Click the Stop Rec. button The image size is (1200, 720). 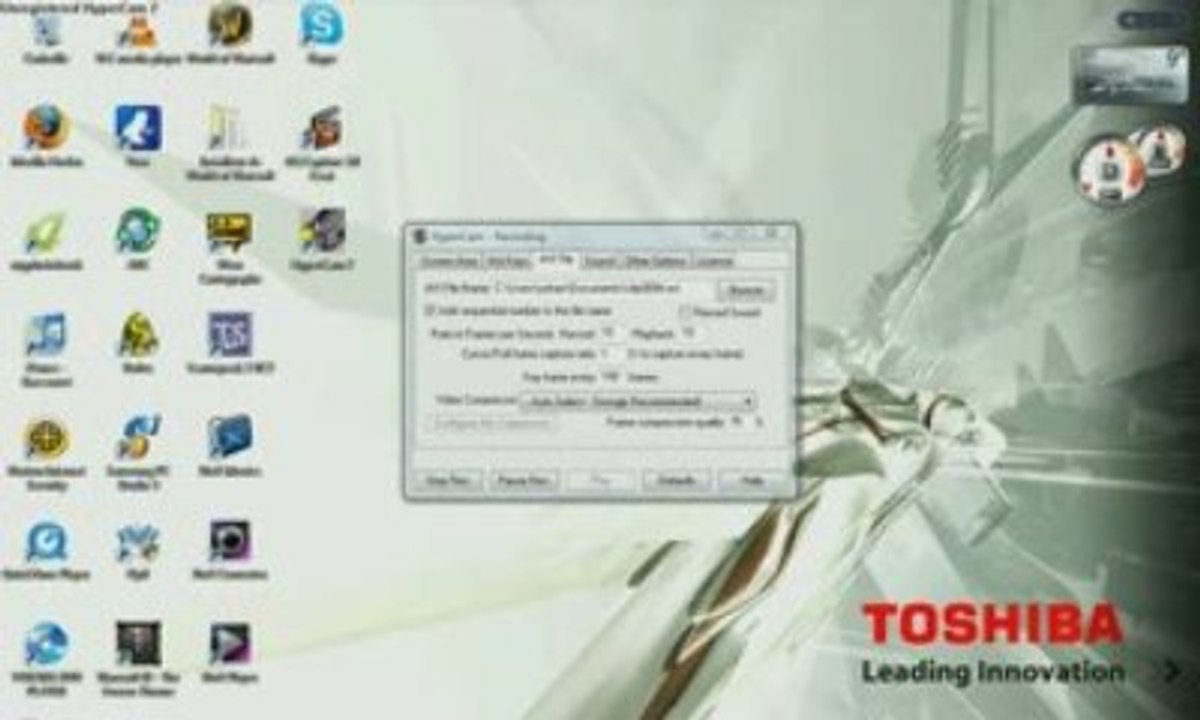coord(448,480)
